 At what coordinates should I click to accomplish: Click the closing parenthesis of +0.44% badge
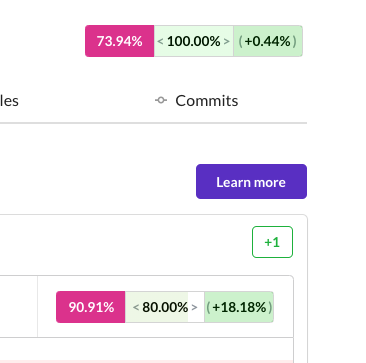click(x=294, y=42)
